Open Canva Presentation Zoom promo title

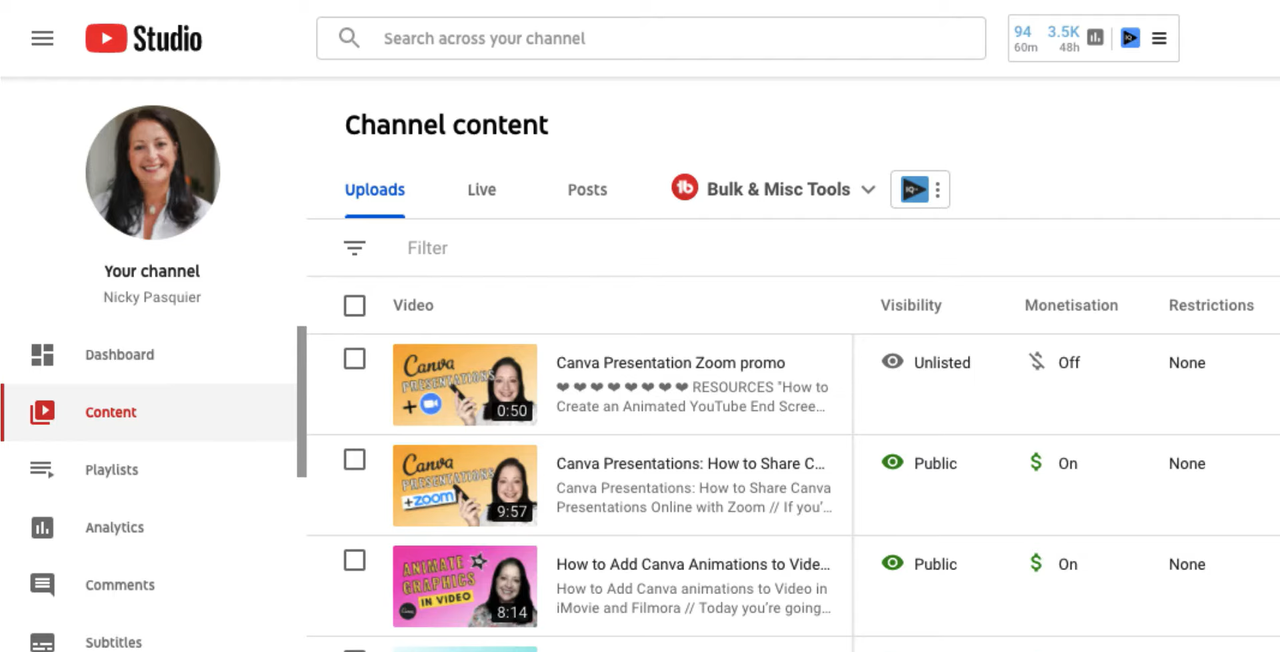[x=670, y=363]
